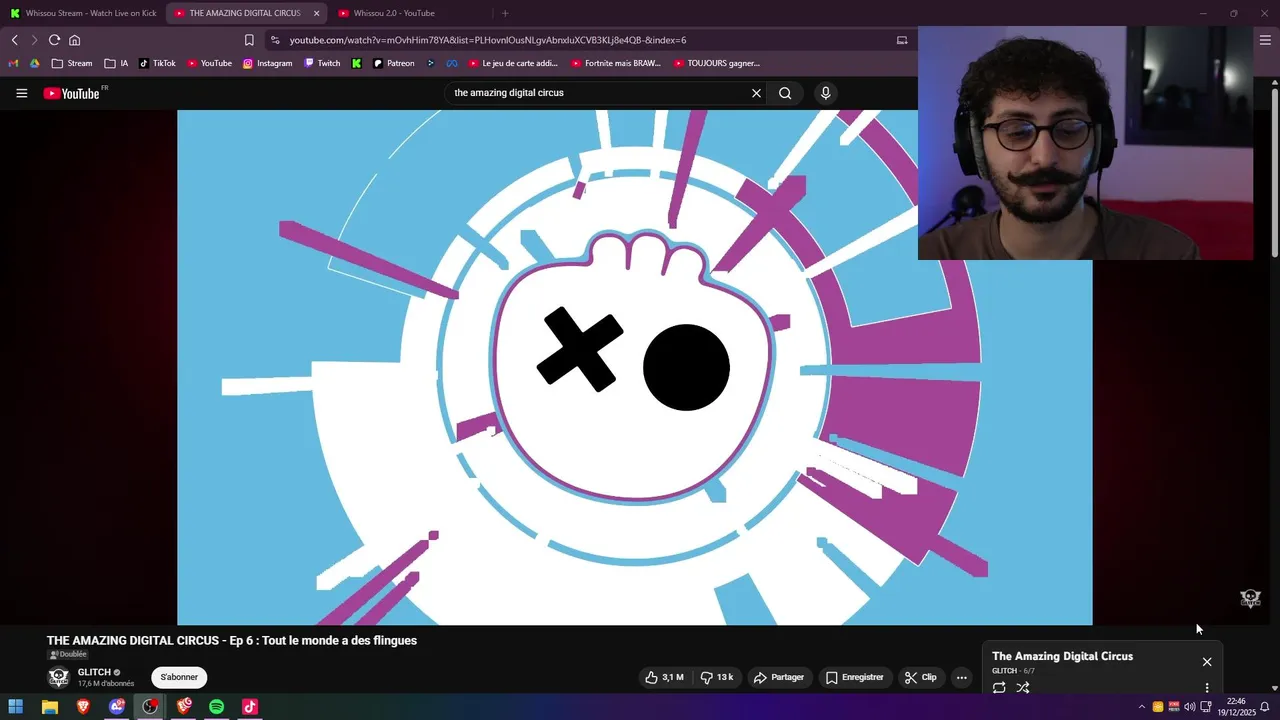Open "Fortnite mais BRAW..." bookmark
1280x720 pixels.
tap(616, 63)
